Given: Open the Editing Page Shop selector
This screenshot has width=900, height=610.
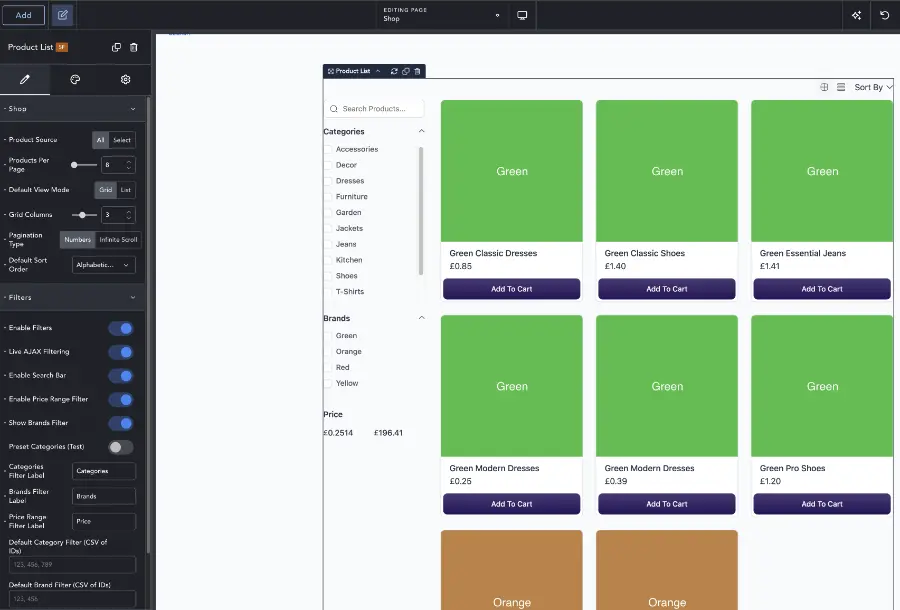Looking at the screenshot, I should click(x=441, y=15).
